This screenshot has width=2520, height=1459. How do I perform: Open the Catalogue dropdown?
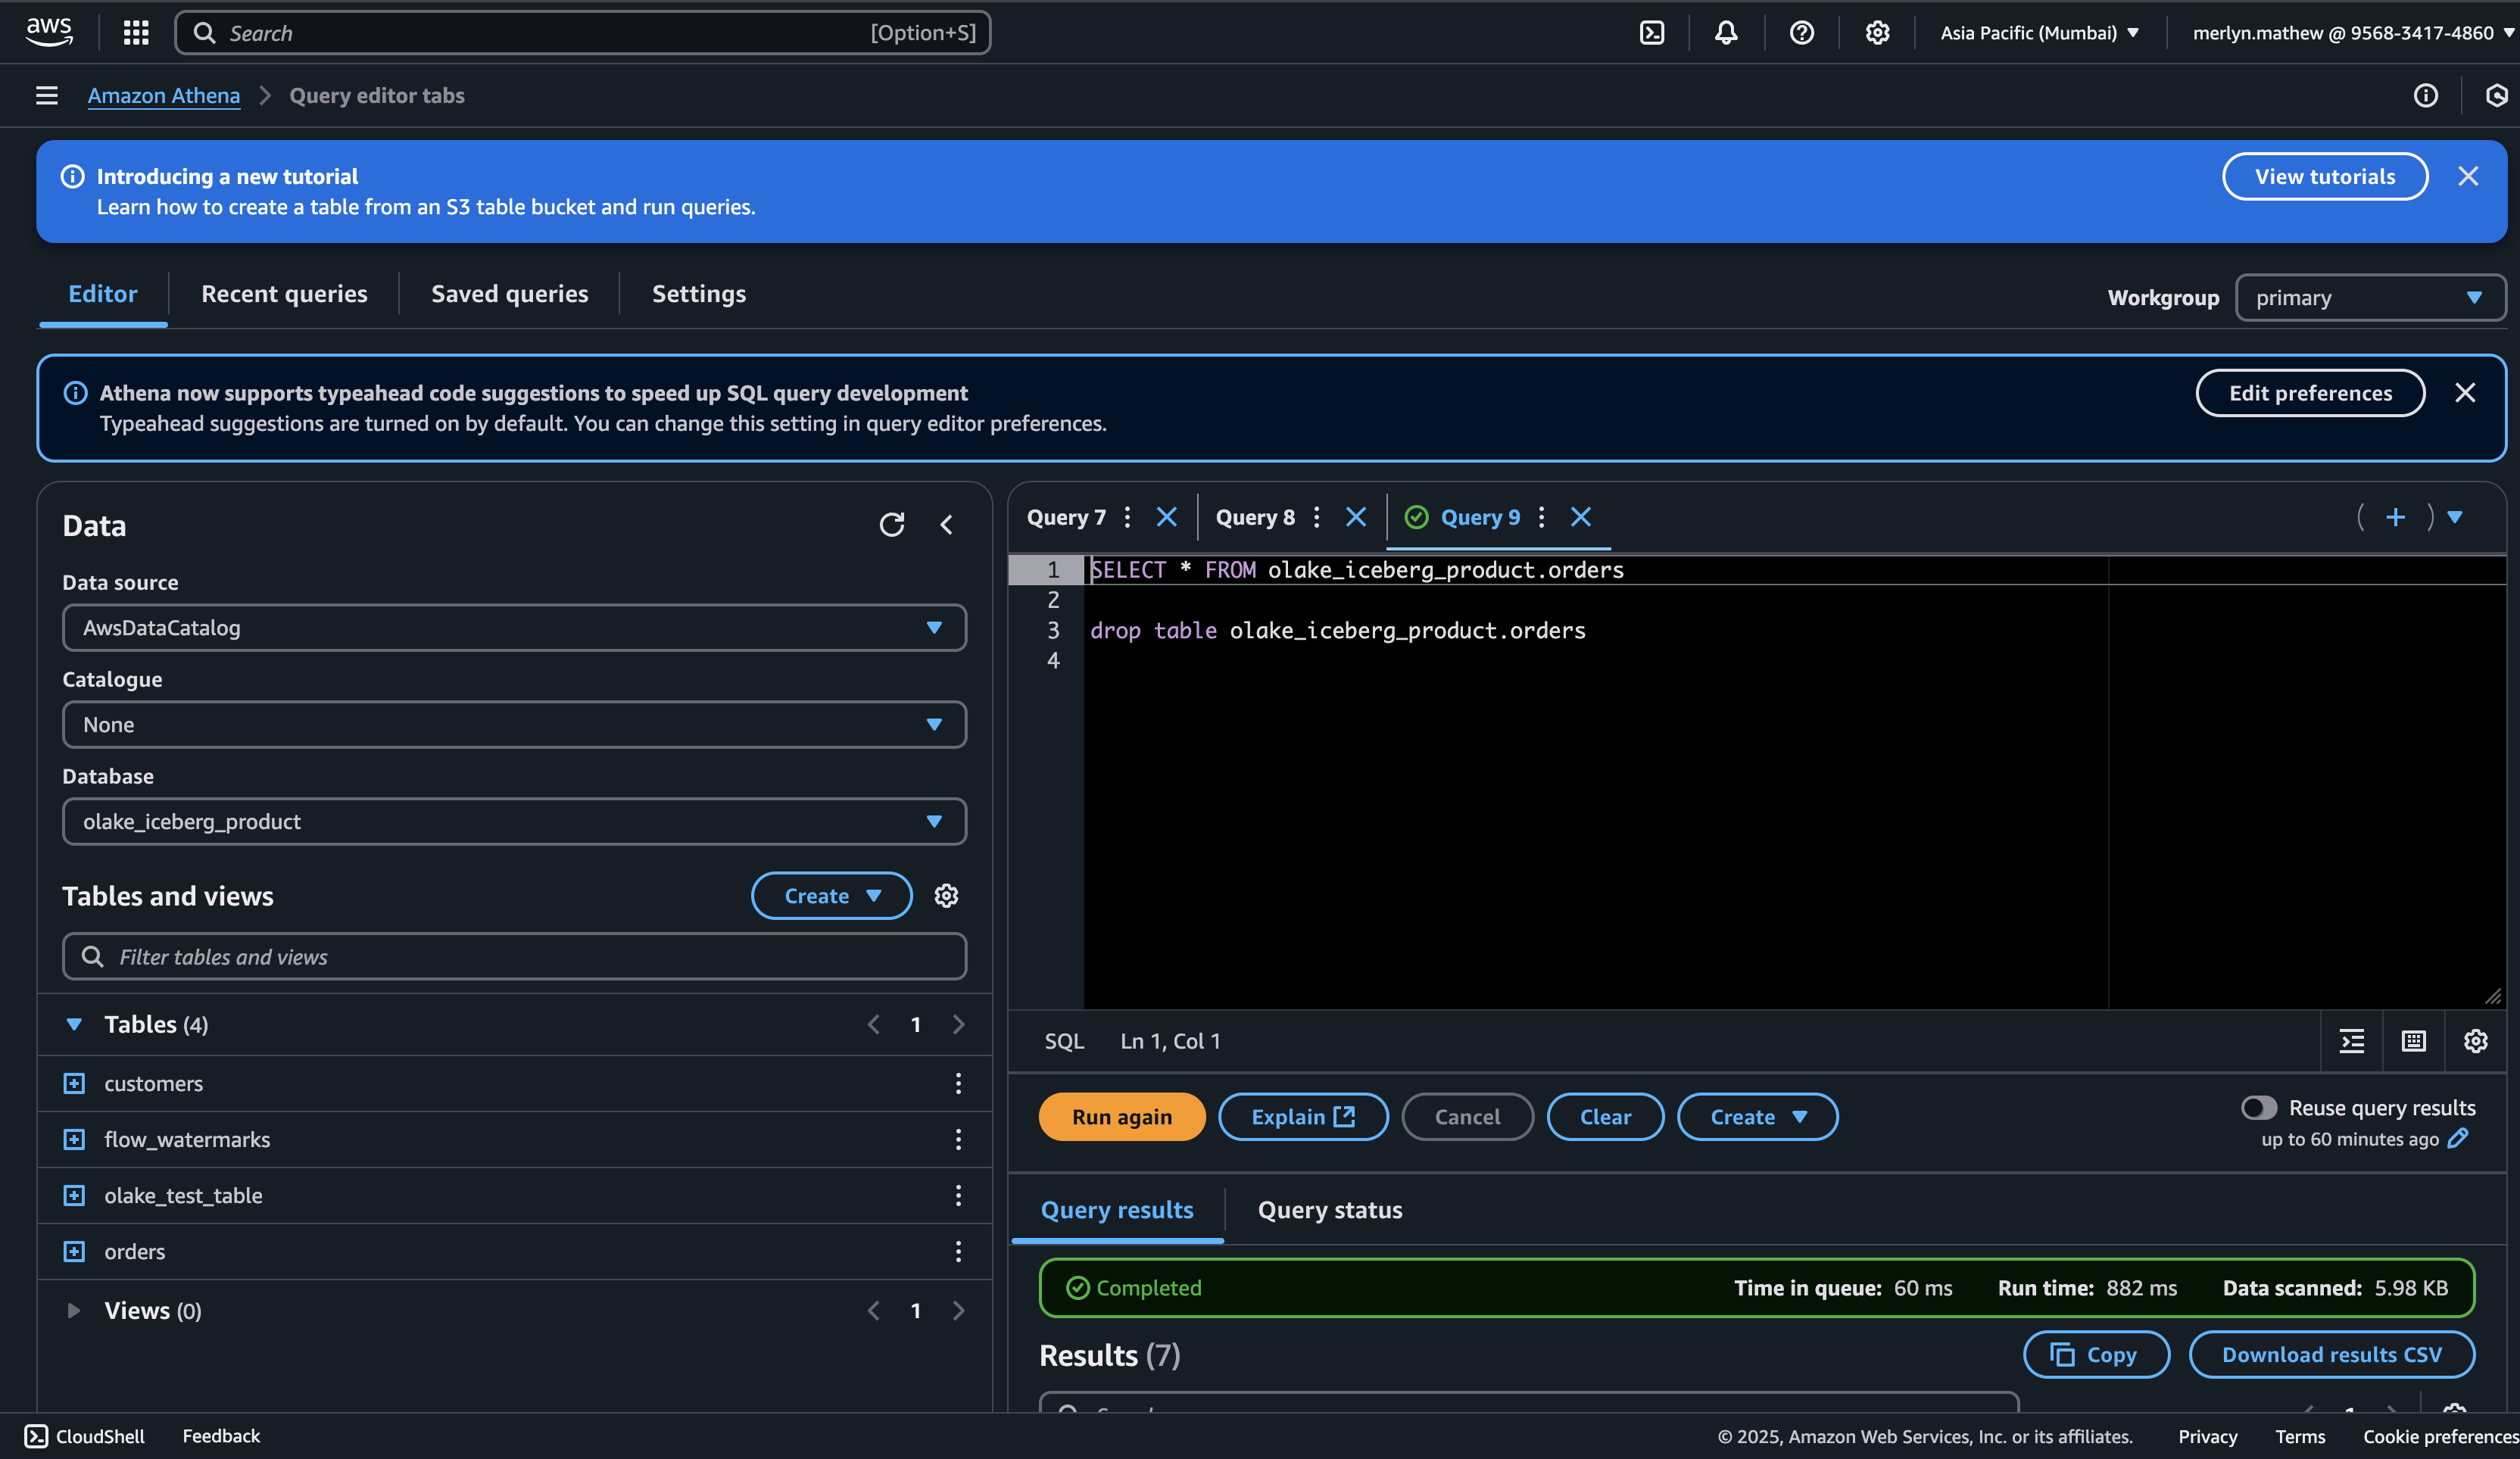click(x=514, y=725)
